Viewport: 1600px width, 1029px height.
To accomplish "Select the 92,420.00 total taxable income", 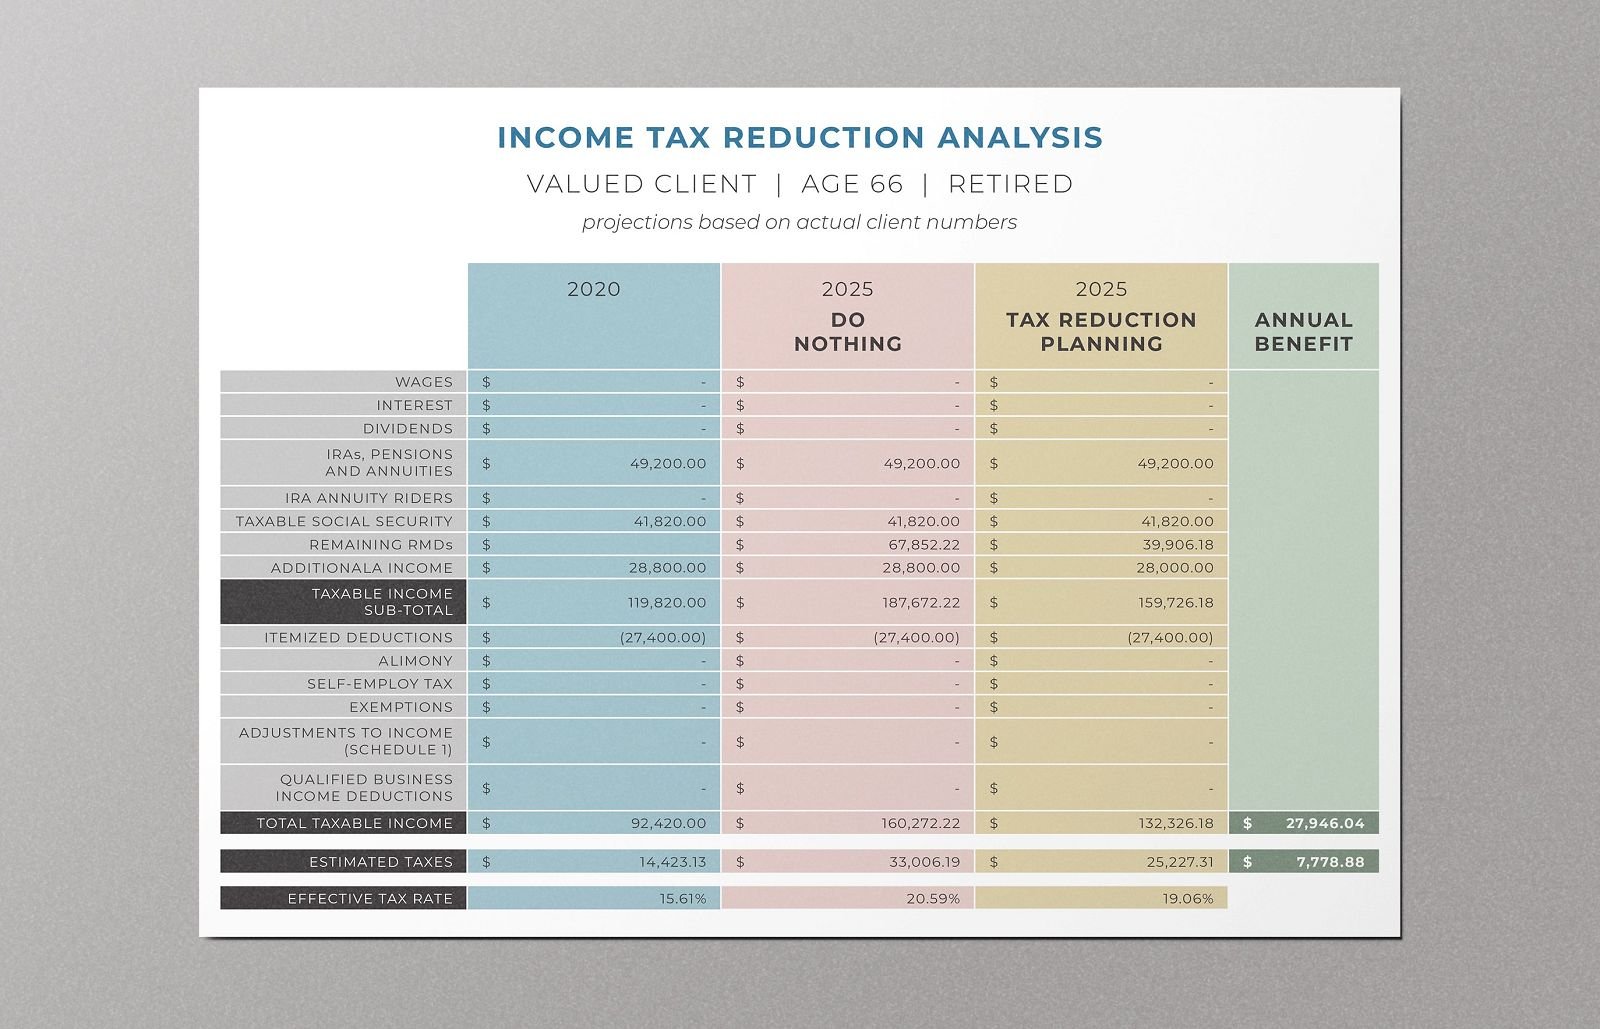I will pos(668,823).
